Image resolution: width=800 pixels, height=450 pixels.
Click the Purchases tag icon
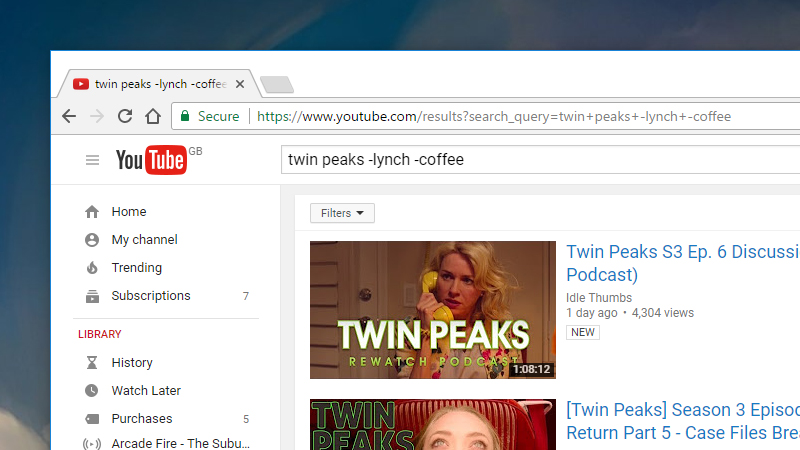tap(92, 419)
